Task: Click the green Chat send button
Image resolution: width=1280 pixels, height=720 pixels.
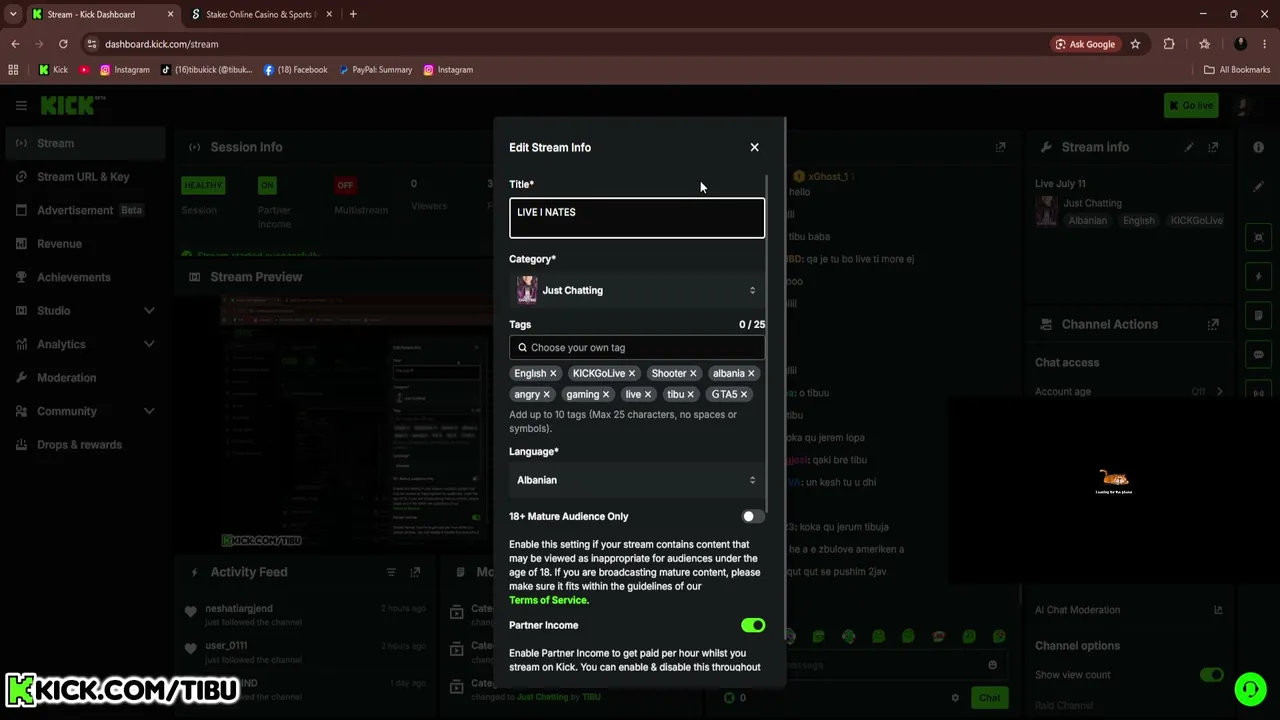Action: click(989, 698)
